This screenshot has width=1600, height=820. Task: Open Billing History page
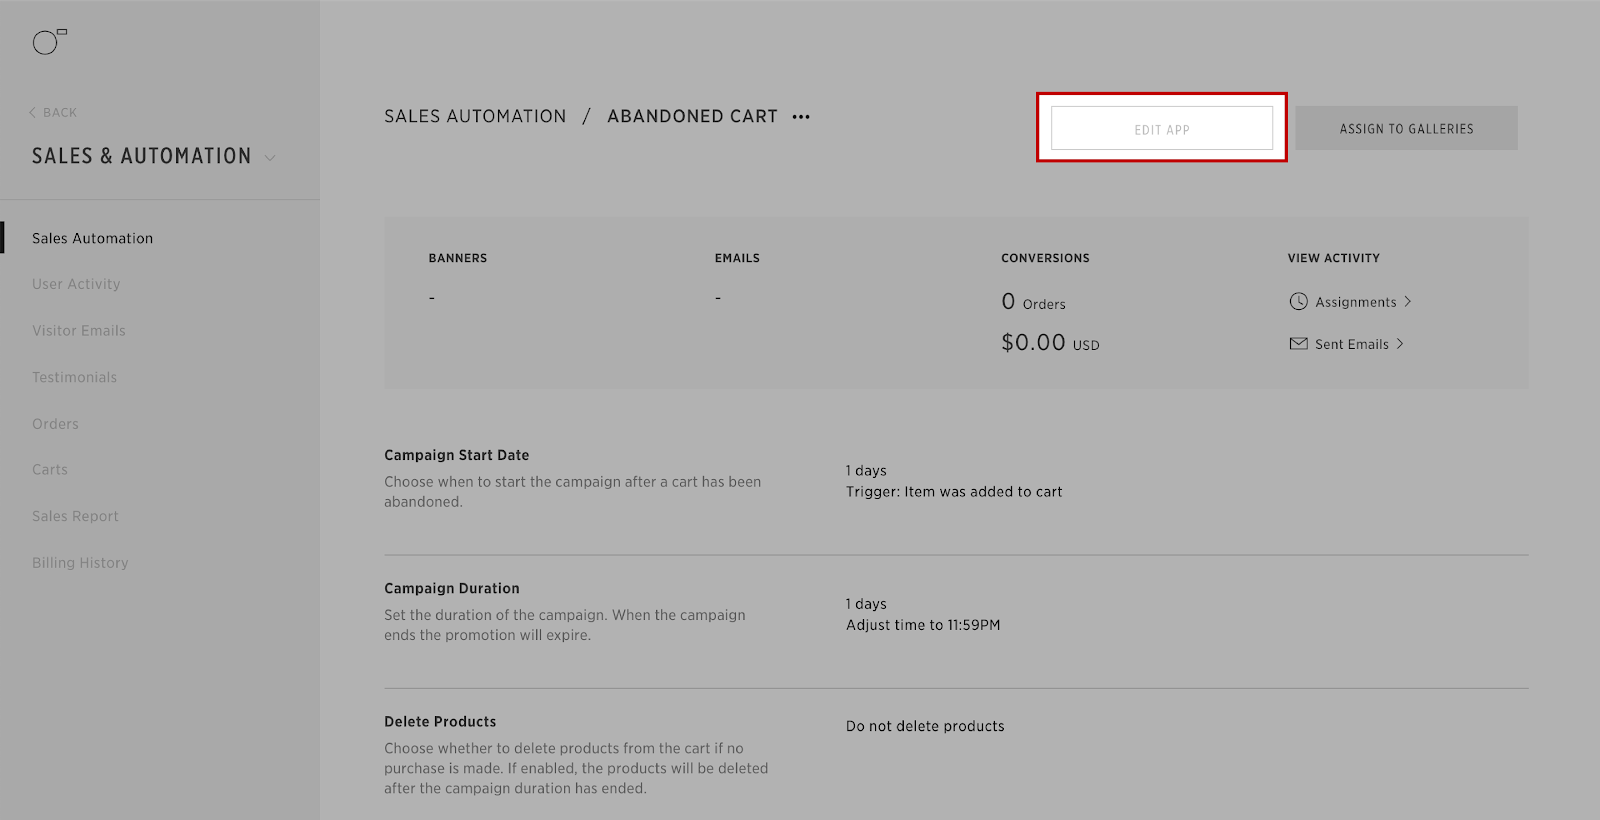[80, 563]
